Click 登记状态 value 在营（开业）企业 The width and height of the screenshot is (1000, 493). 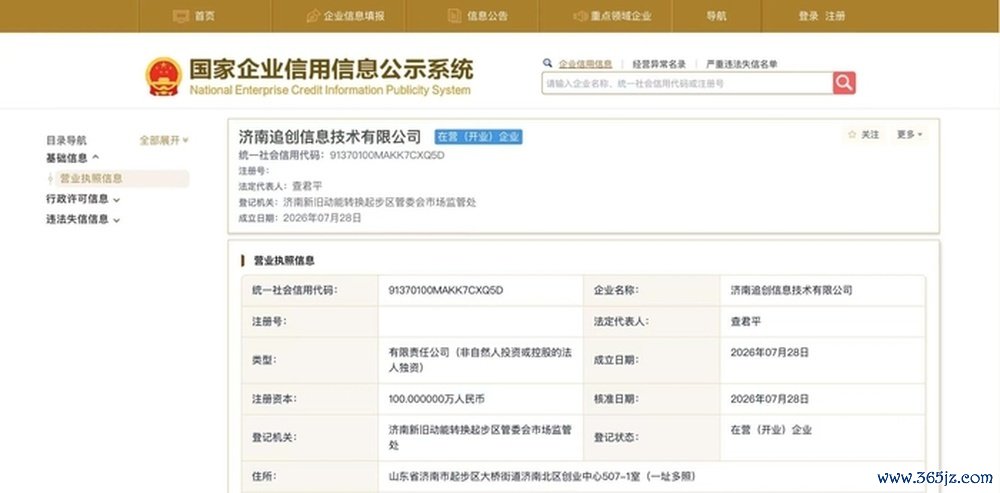click(x=771, y=430)
